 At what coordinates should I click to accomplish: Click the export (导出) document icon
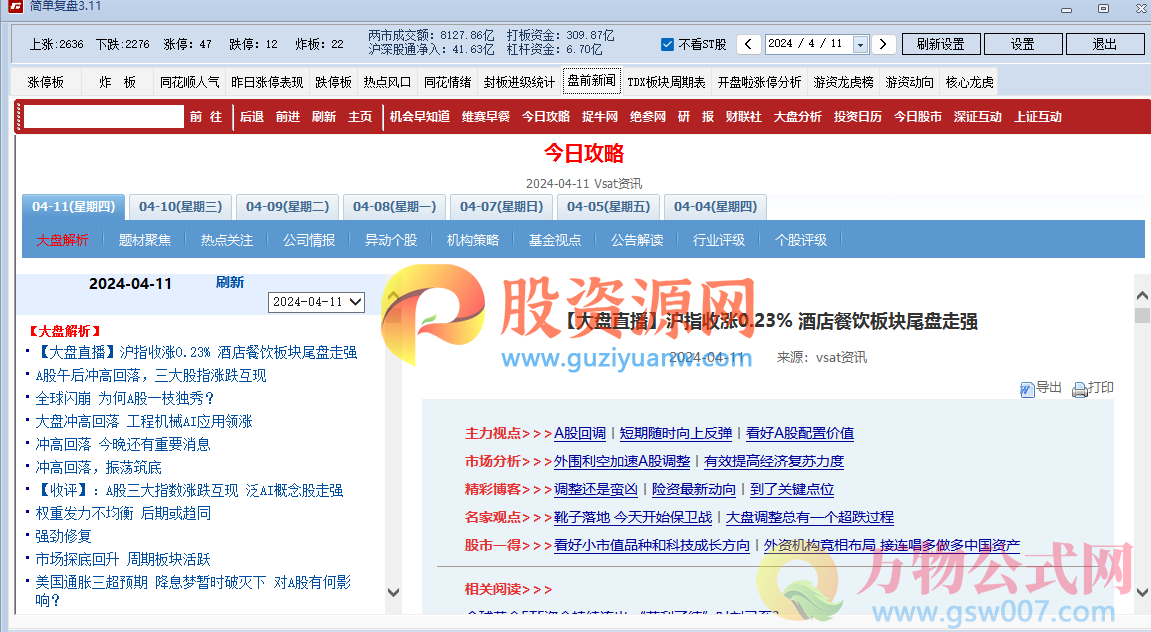click(x=1027, y=390)
